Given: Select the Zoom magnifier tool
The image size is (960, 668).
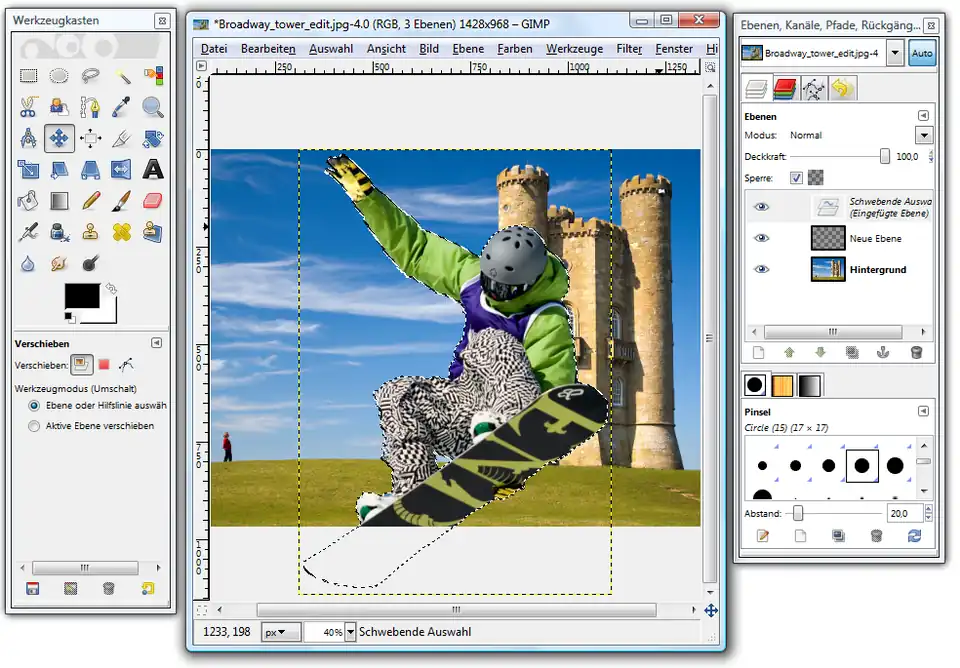Looking at the screenshot, I should (152, 107).
